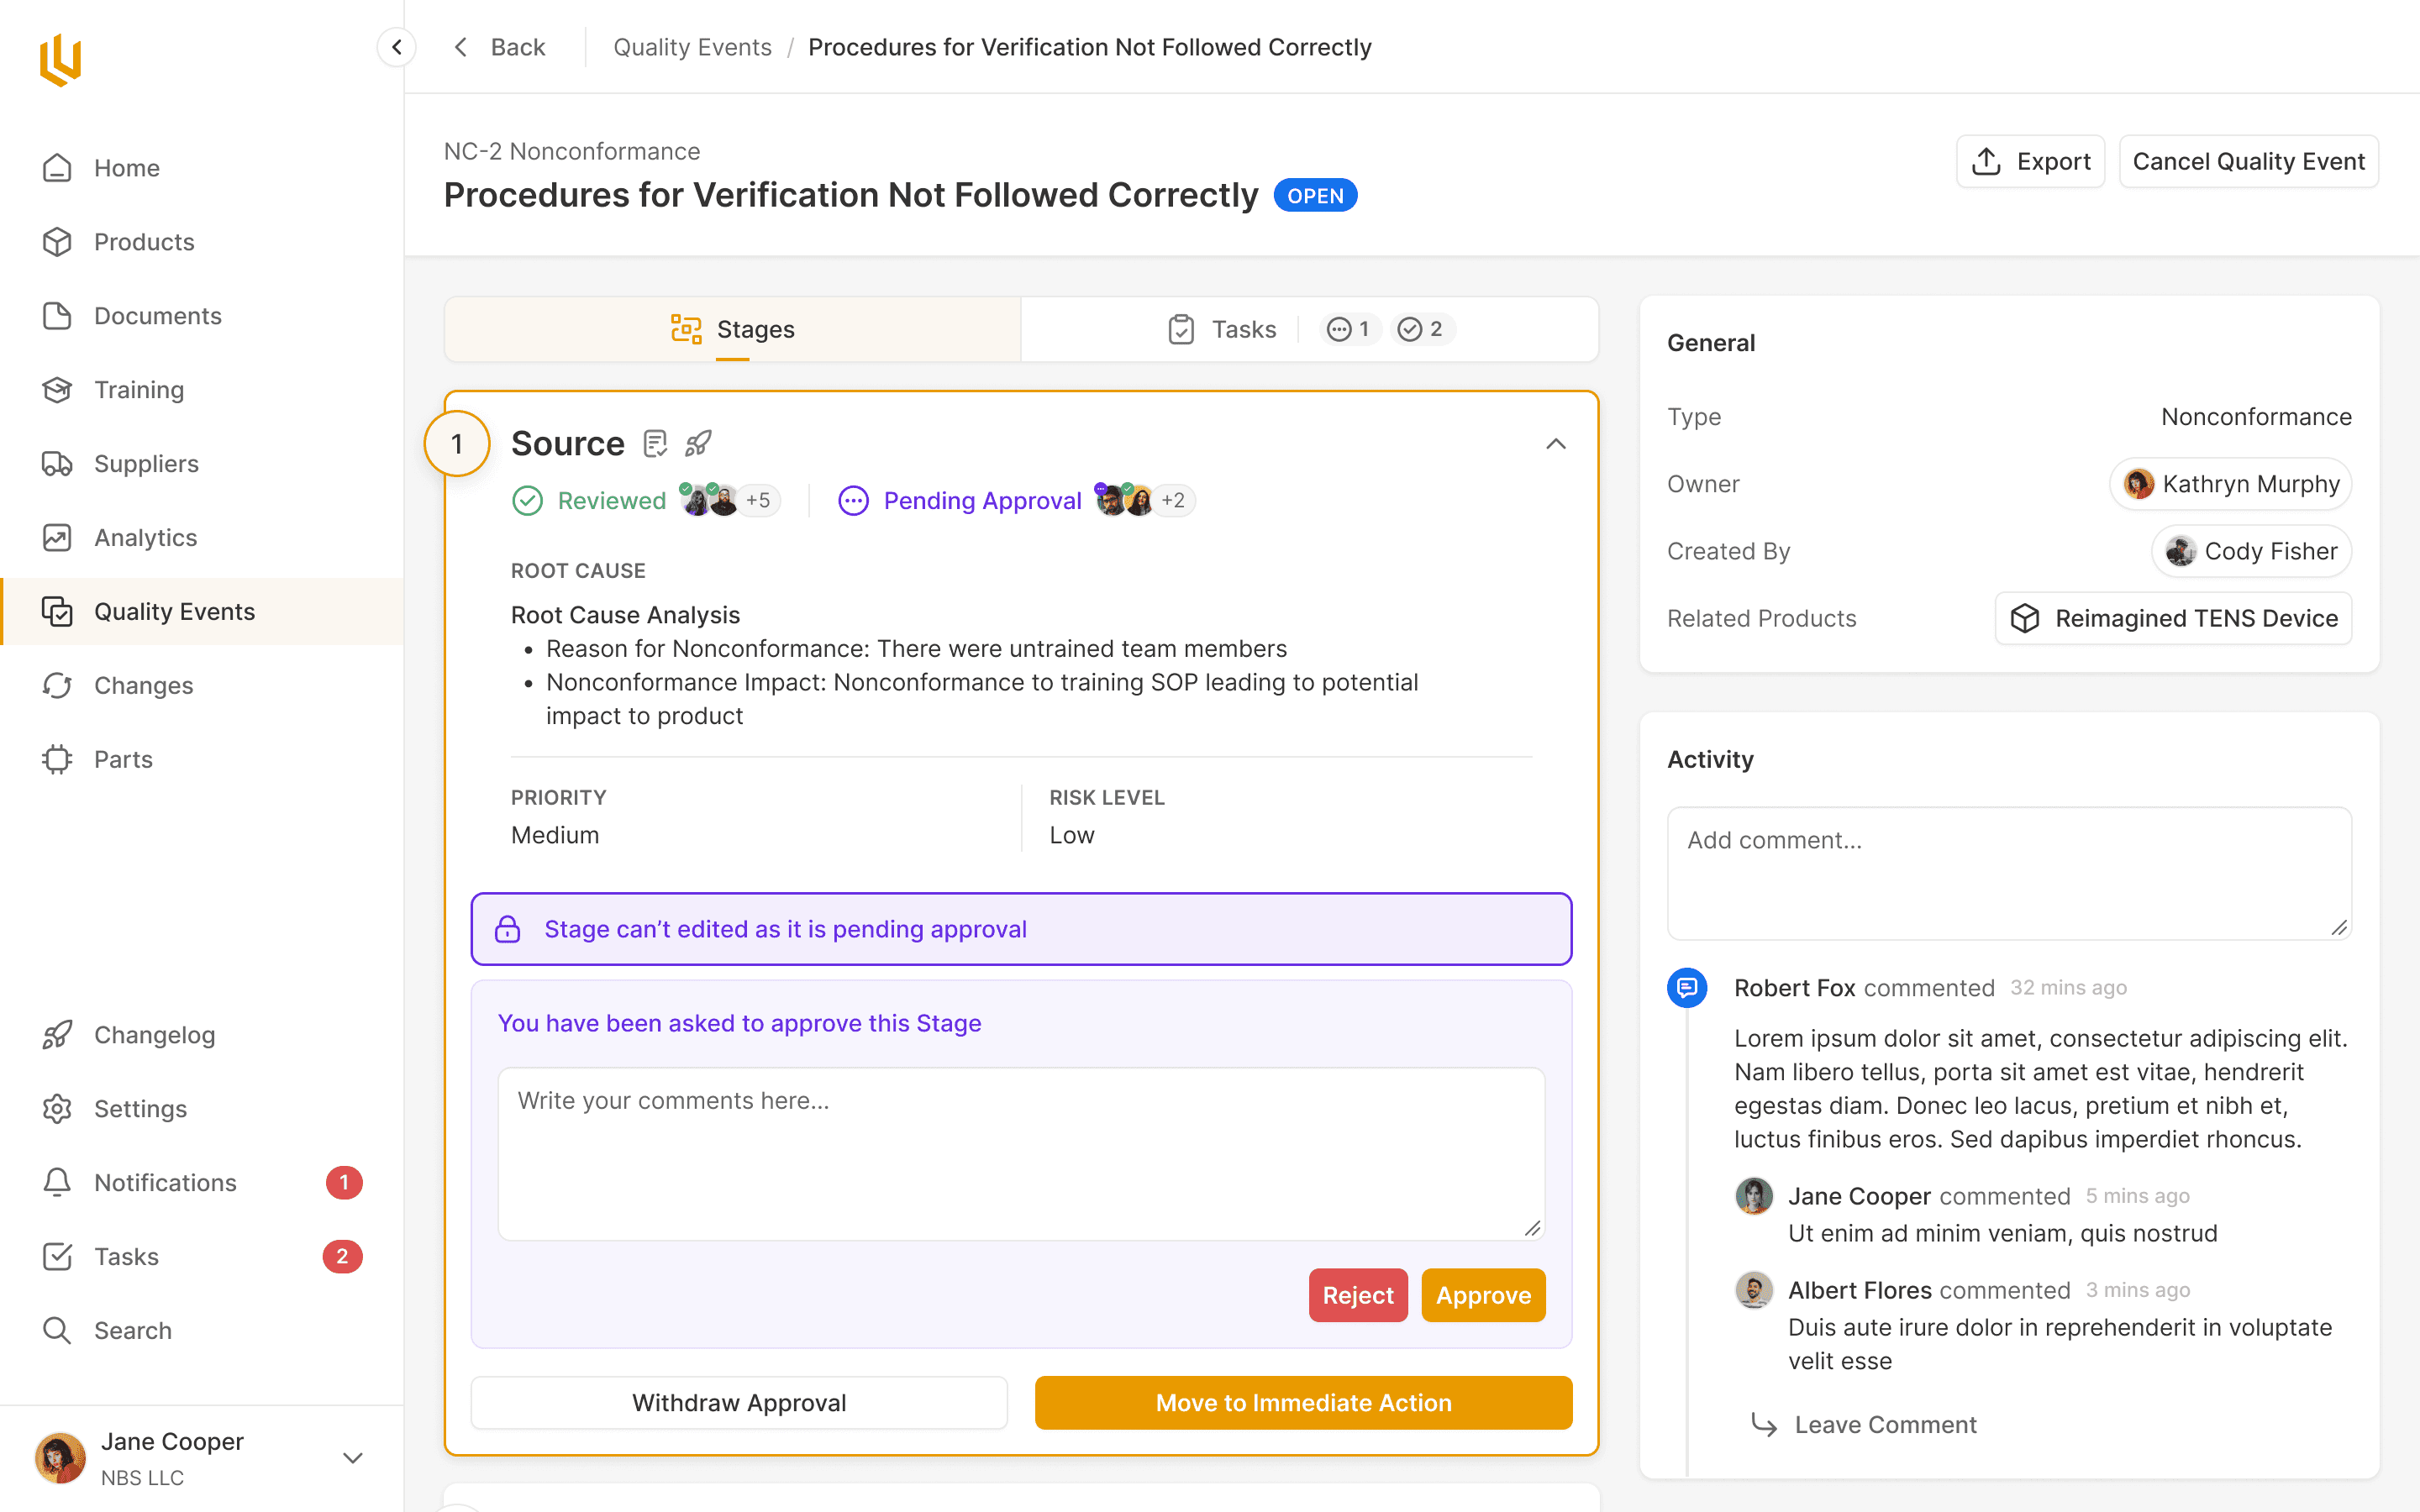The width and height of the screenshot is (2420, 1512).
Task: Open Notifications bell in sidebar
Action: coord(57,1183)
